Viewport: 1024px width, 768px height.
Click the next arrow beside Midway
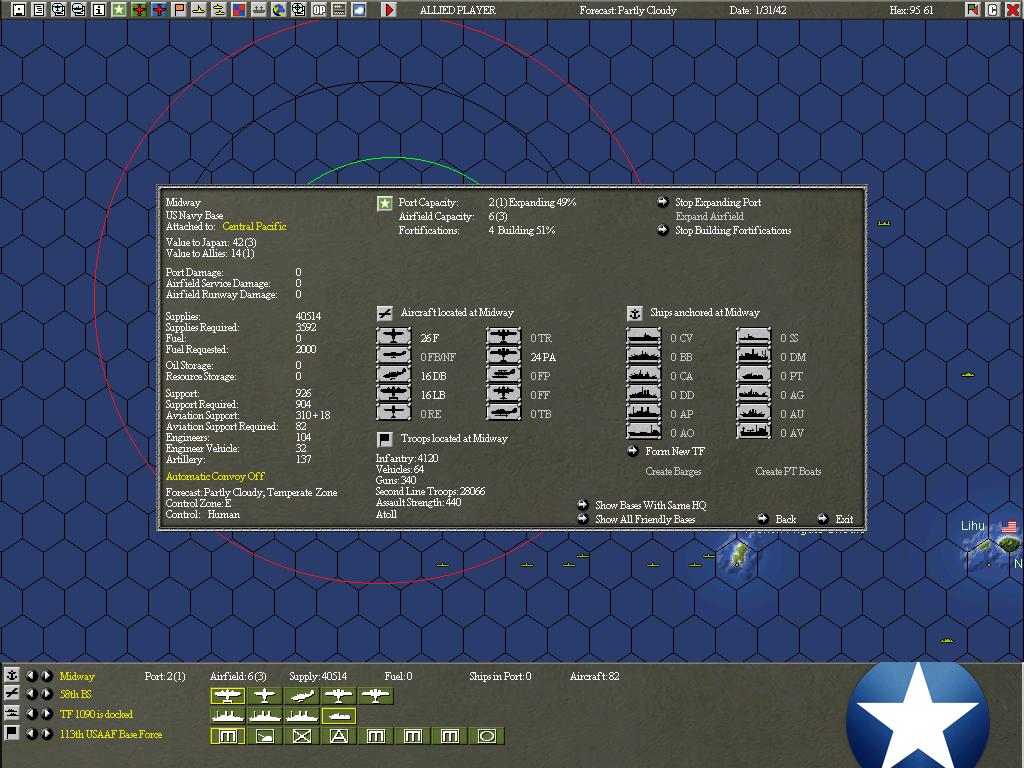point(46,676)
